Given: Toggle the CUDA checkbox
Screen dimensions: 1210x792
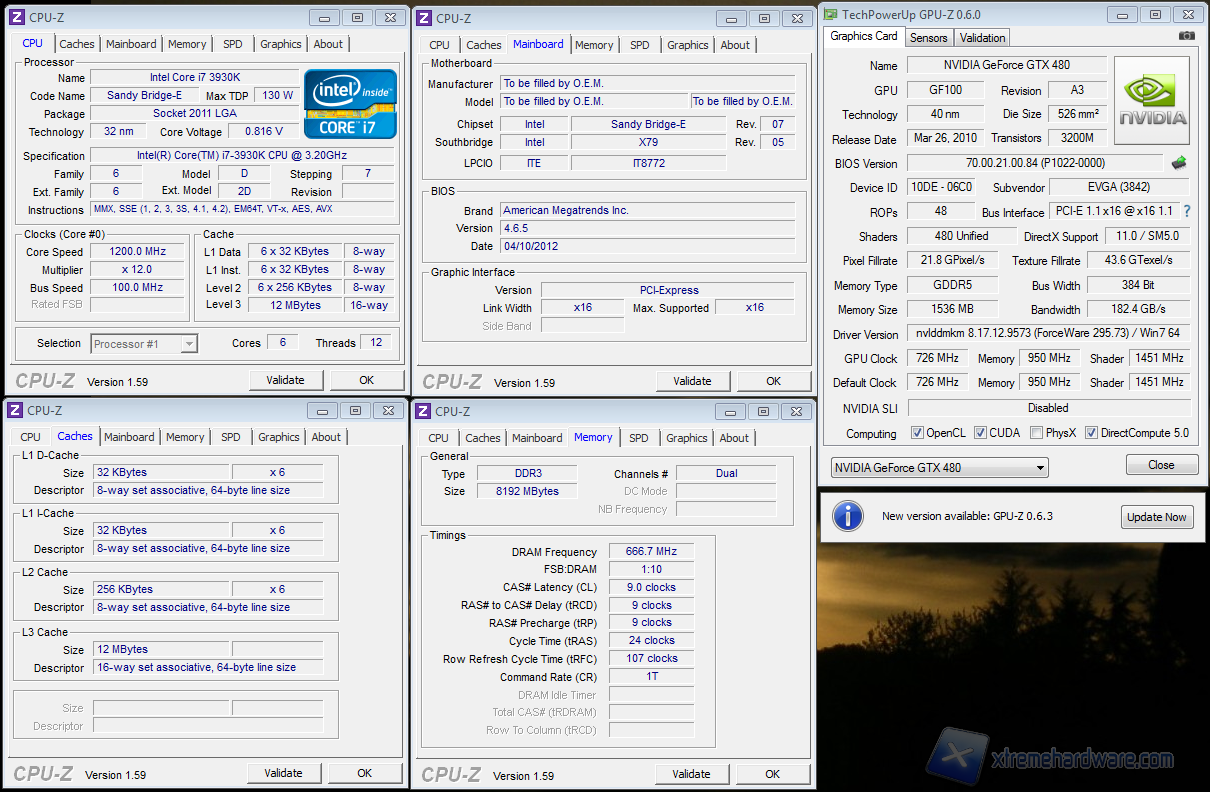Looking at the screenshot, I should 979,434.
